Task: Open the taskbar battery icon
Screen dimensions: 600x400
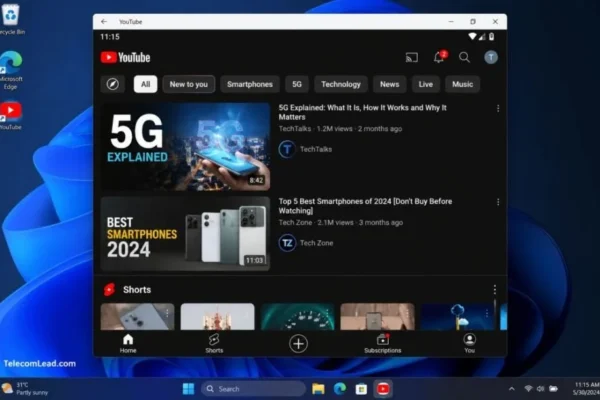Action: [553, 389]
